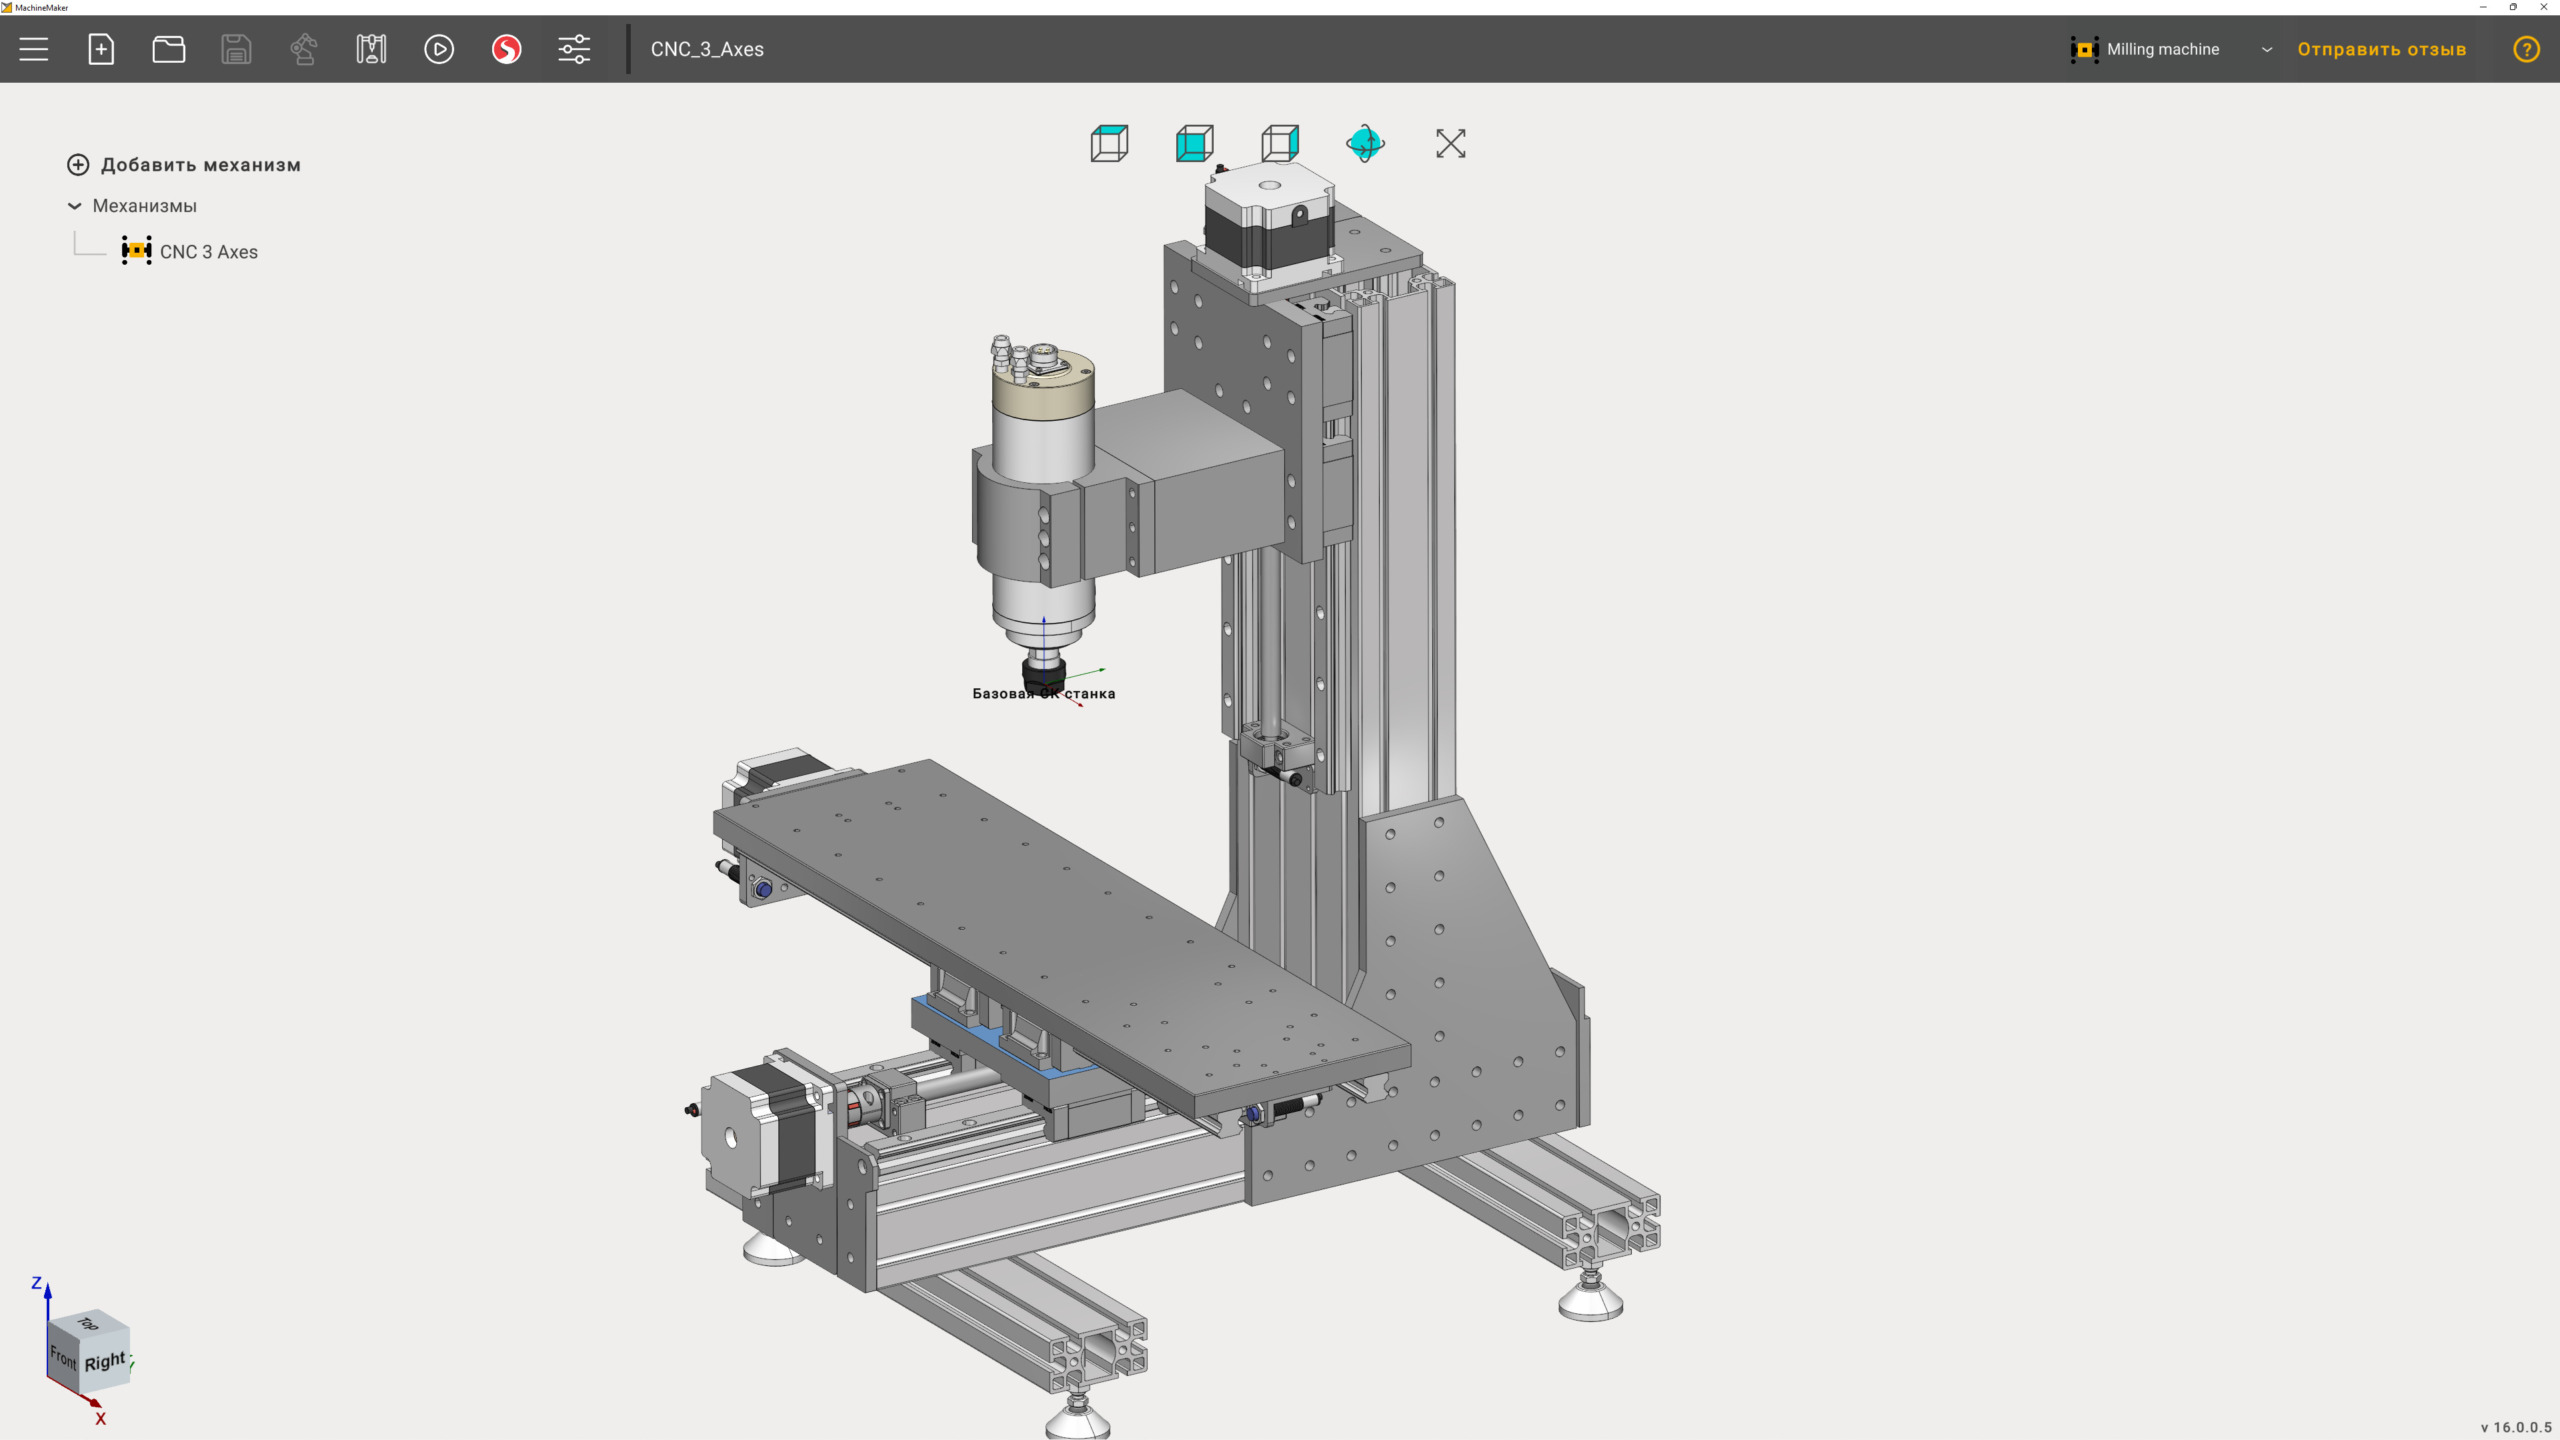Collapse the Механизмы tree section
2560x1440 pixels.
point(74,206)
